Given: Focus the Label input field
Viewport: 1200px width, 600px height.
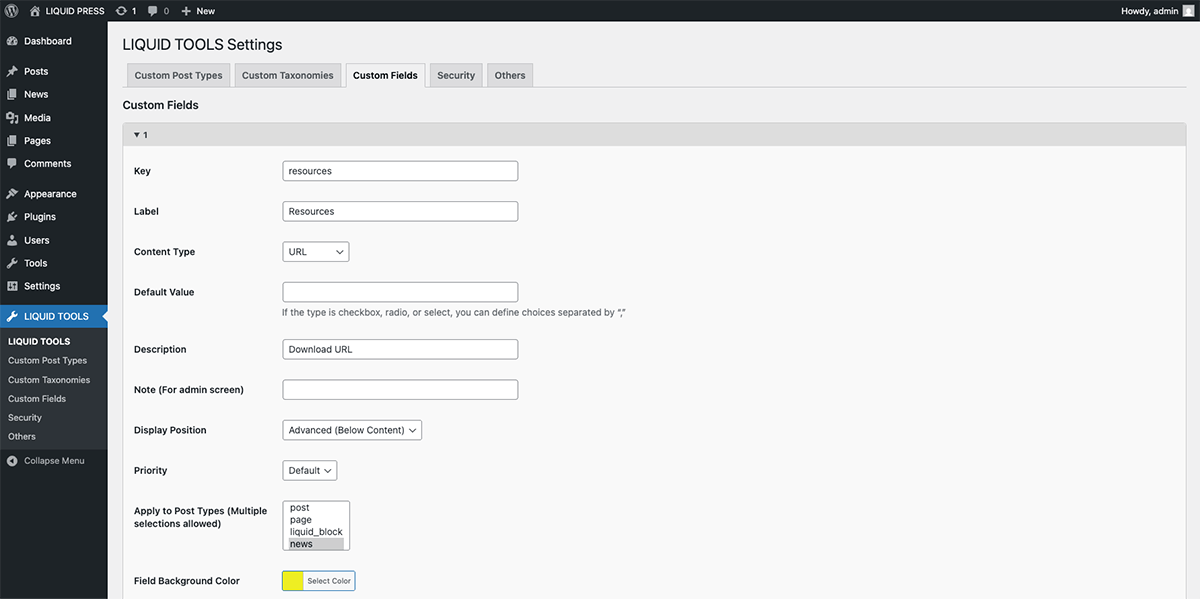Looking at the screenshot, I should [x=400, y=211].
